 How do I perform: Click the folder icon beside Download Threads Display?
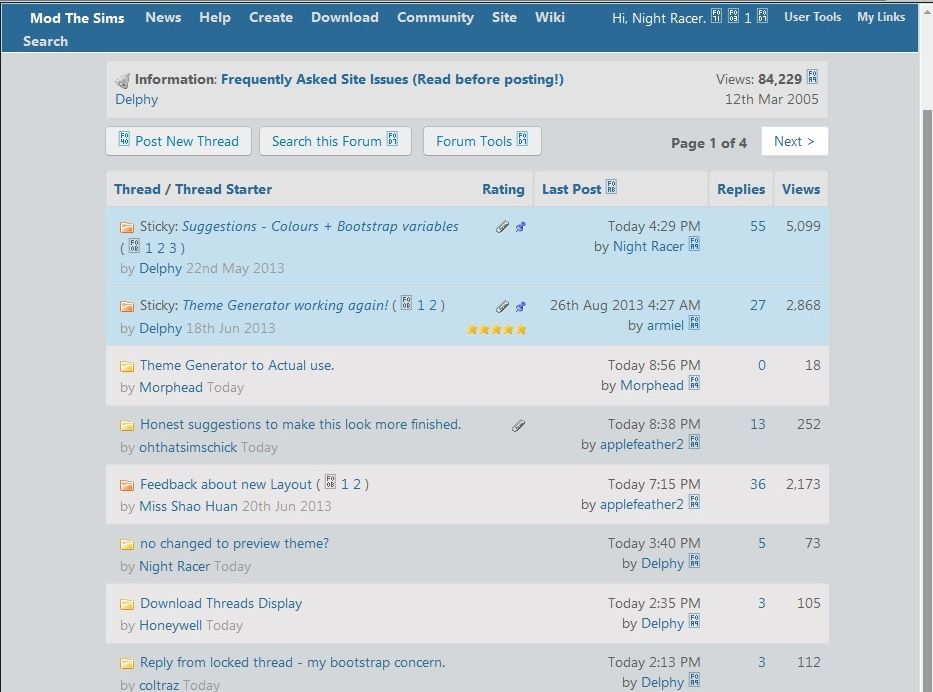tap(127, 603)
